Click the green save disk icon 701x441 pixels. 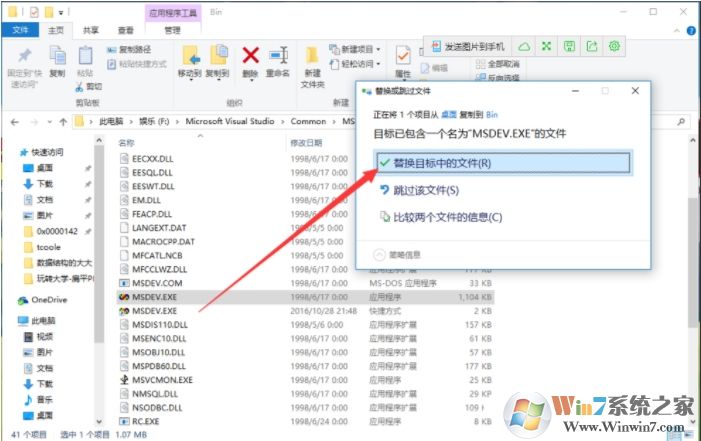point(569,46)
